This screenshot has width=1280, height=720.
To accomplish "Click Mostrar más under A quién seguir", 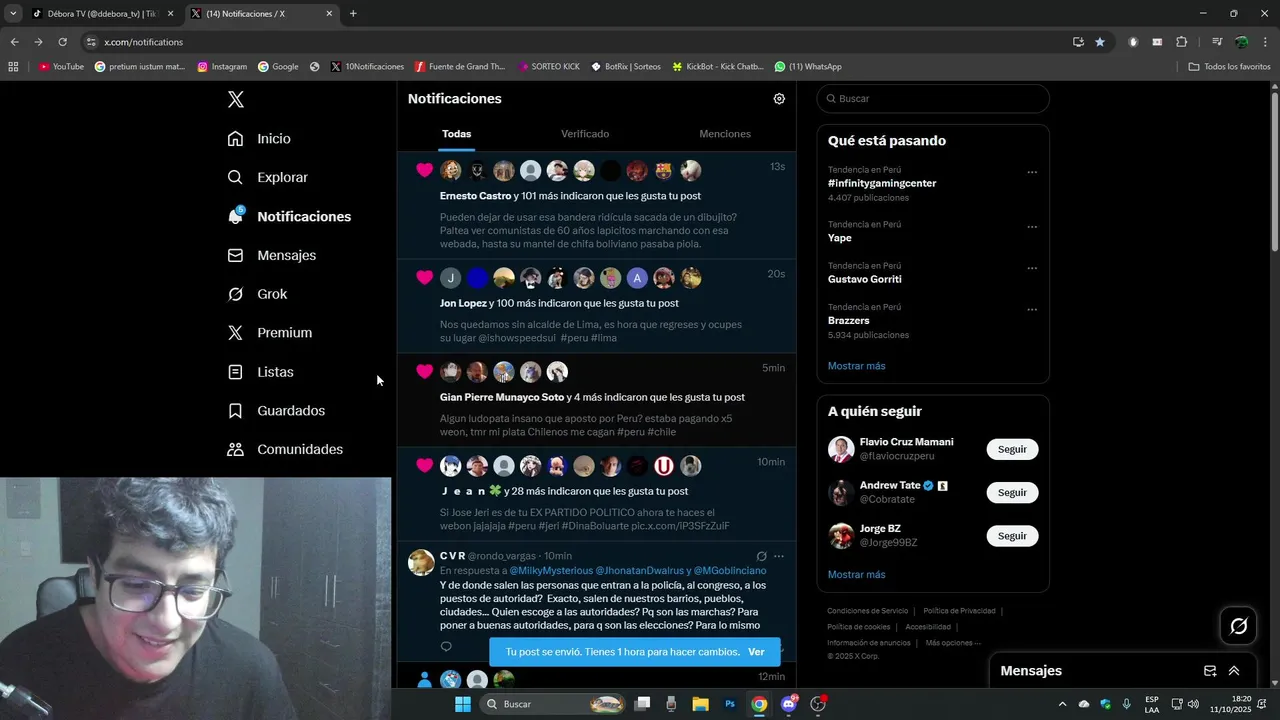I will [856, 575].
